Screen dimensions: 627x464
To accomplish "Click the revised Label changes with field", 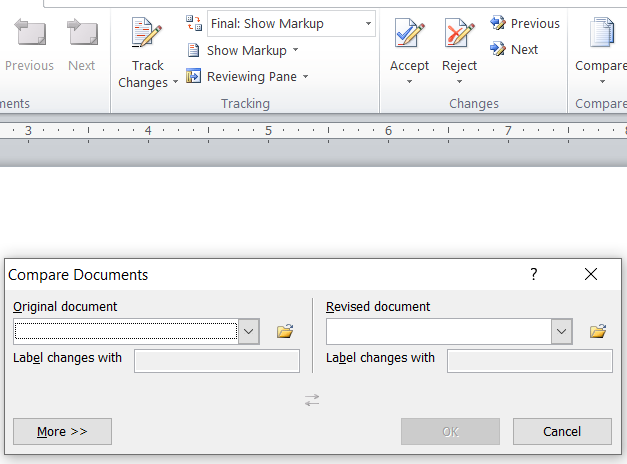I will coord(529,360).
